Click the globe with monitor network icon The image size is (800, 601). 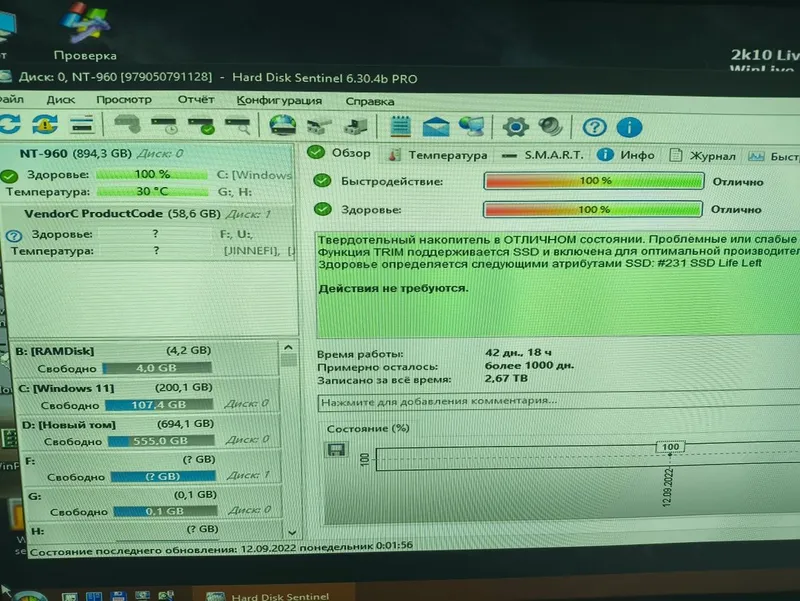[472, 127]
